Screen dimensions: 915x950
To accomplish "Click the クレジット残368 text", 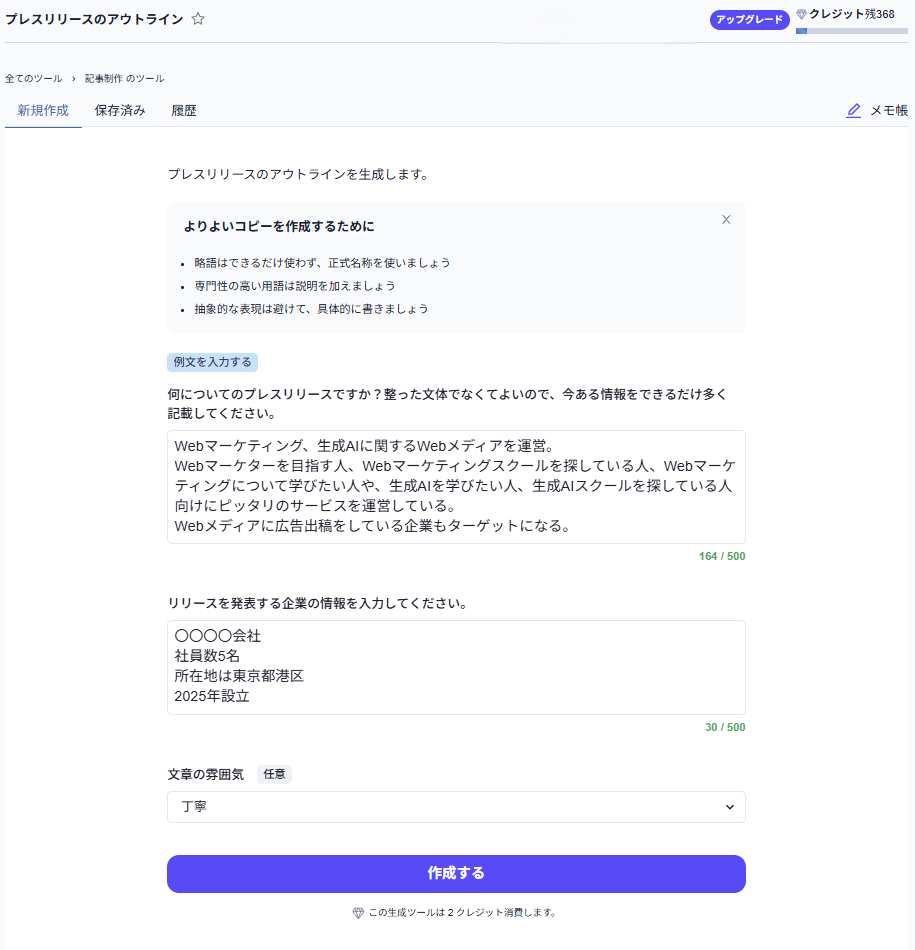I will (x=851, y=14).
